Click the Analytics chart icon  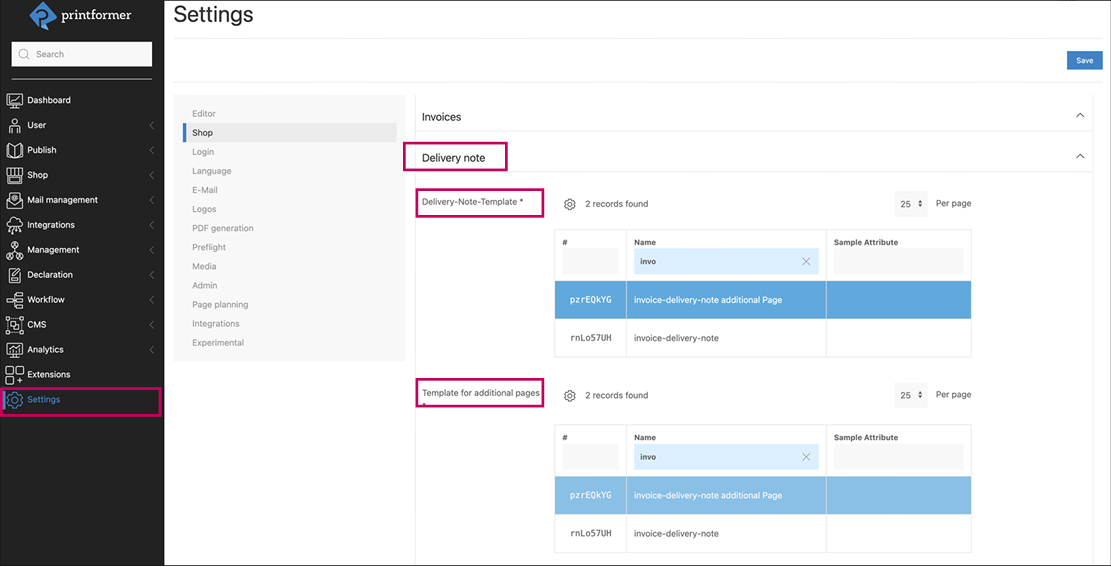14,350
